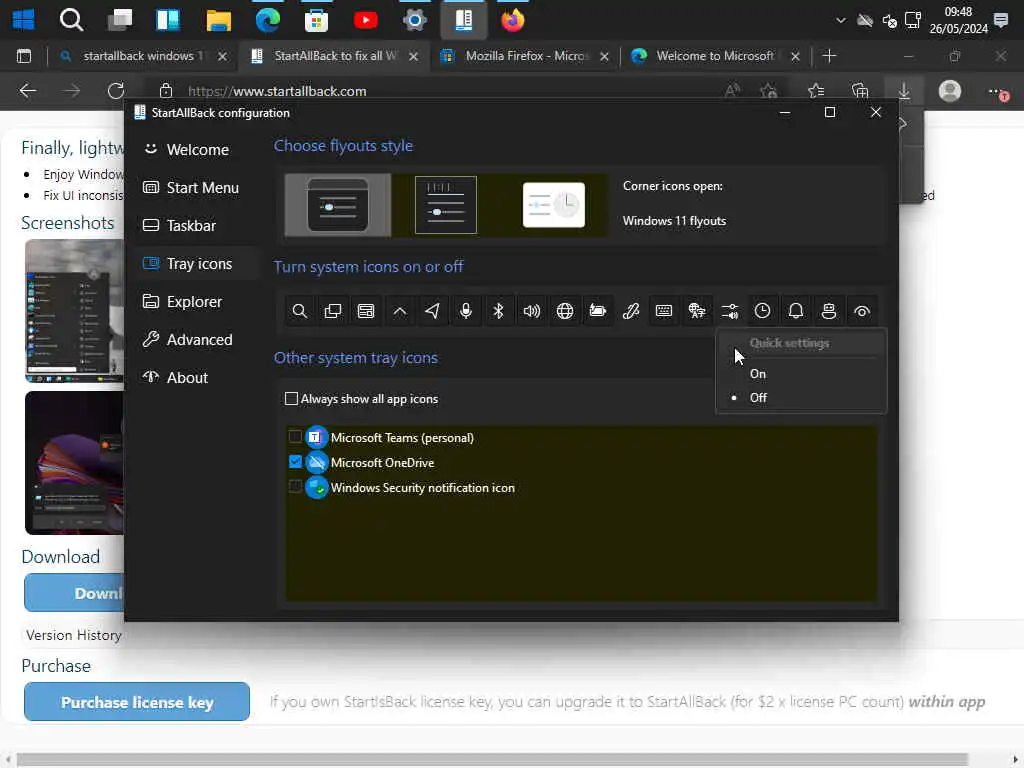Toggle the Microphone system icon
Image resolution: width=1024 pixels, height=768 pixels.
pyautogui.click(x=466, y=311)
